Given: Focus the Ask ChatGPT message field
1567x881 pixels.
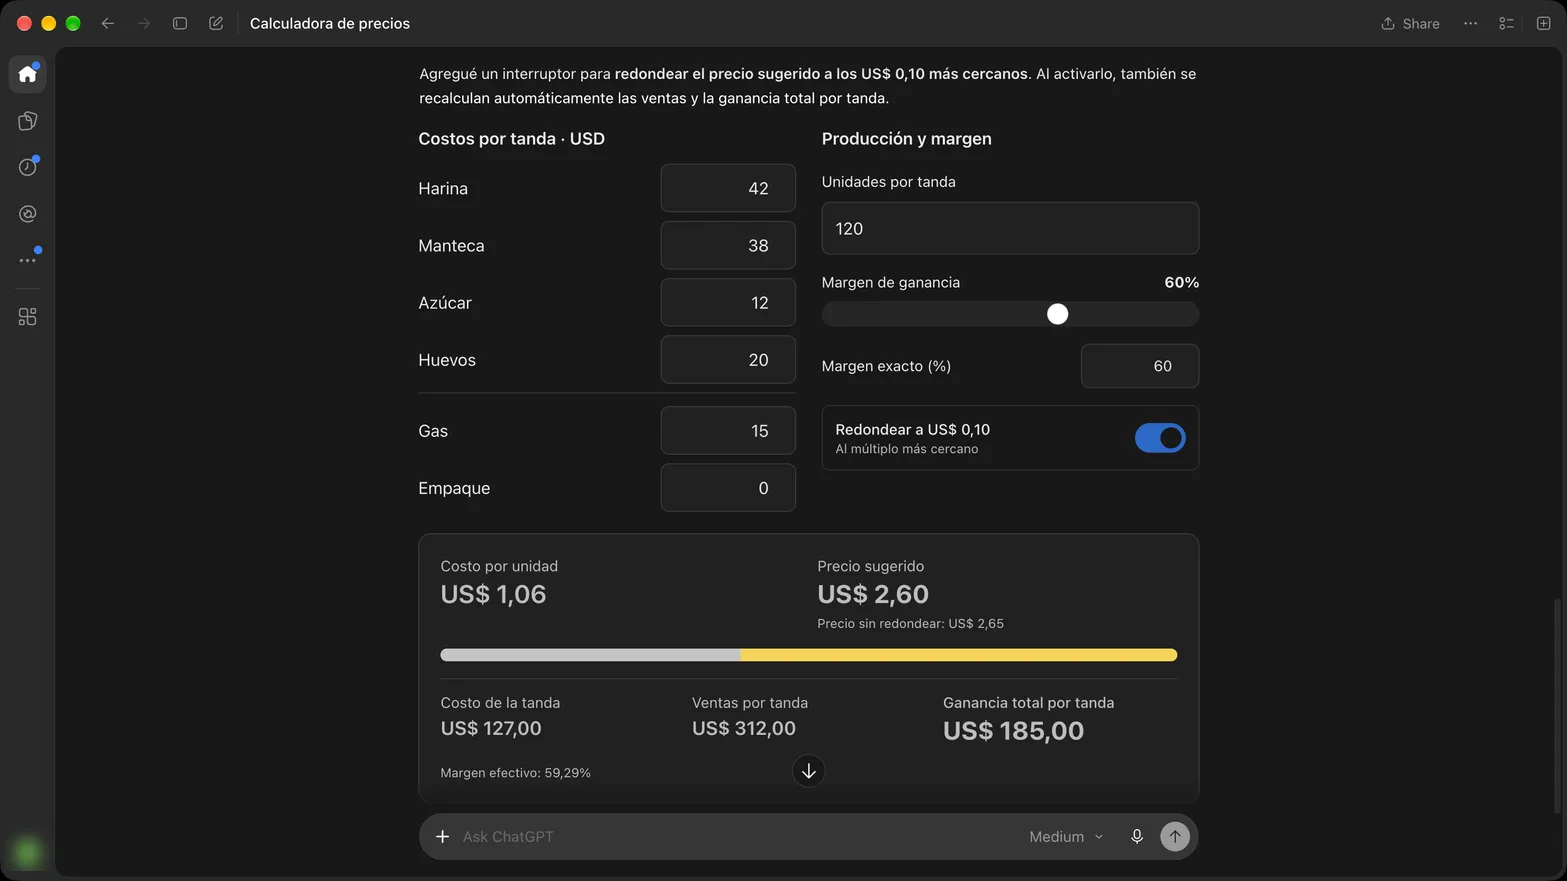Looking at the screenshot, I should 735,836.
